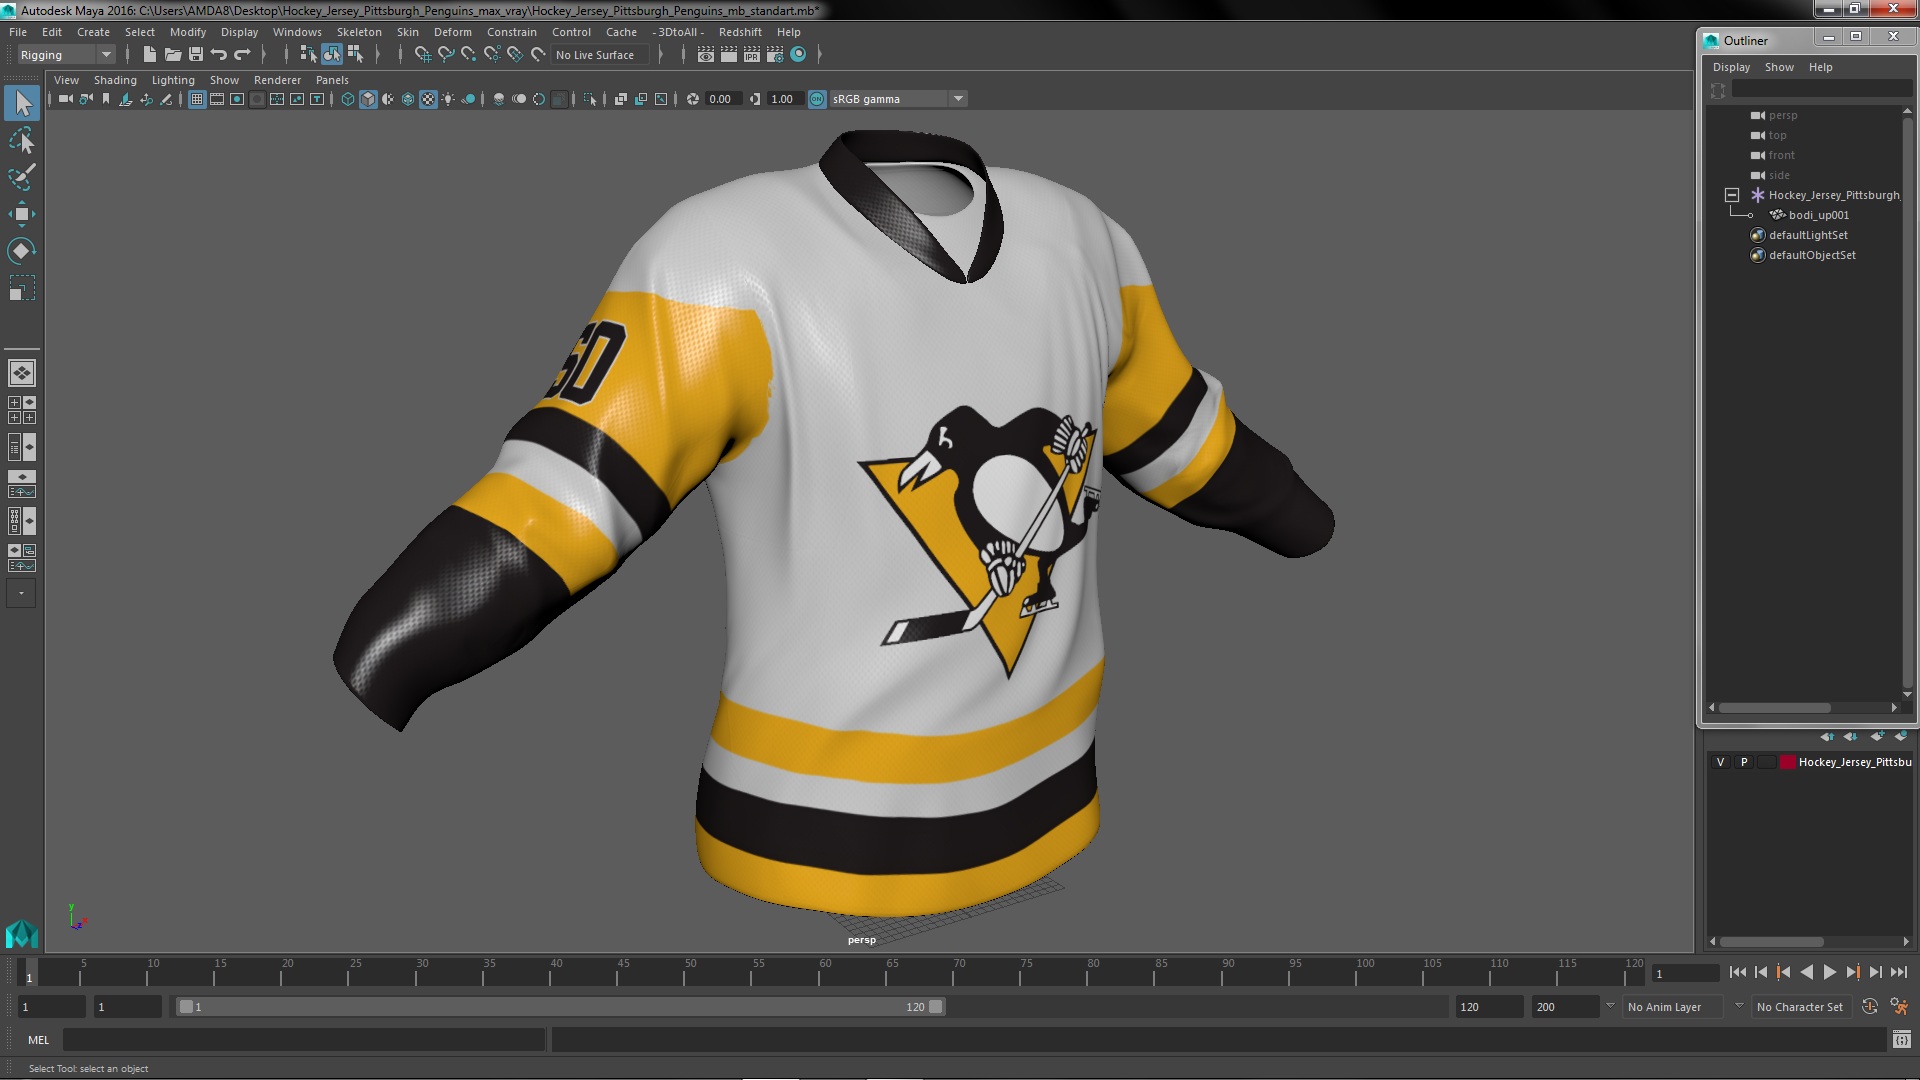Viewport: 1920px width, 1080px height.
Task: Click the MEL command line input
Action: (304, 1040)
